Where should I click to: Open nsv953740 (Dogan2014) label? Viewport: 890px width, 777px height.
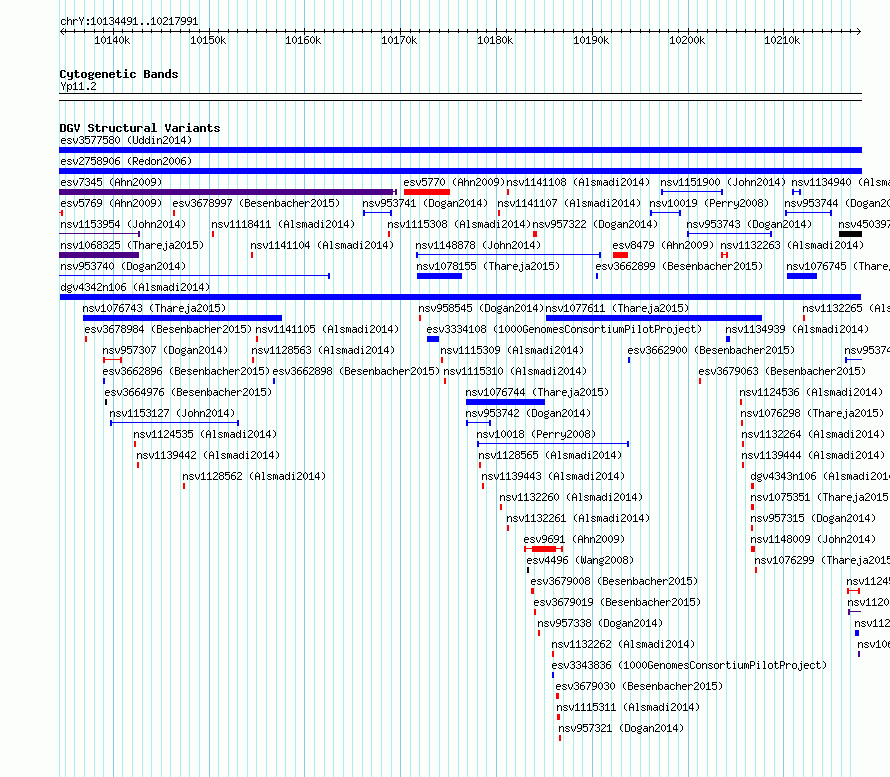pyautogui.click(x=123, y=266)
